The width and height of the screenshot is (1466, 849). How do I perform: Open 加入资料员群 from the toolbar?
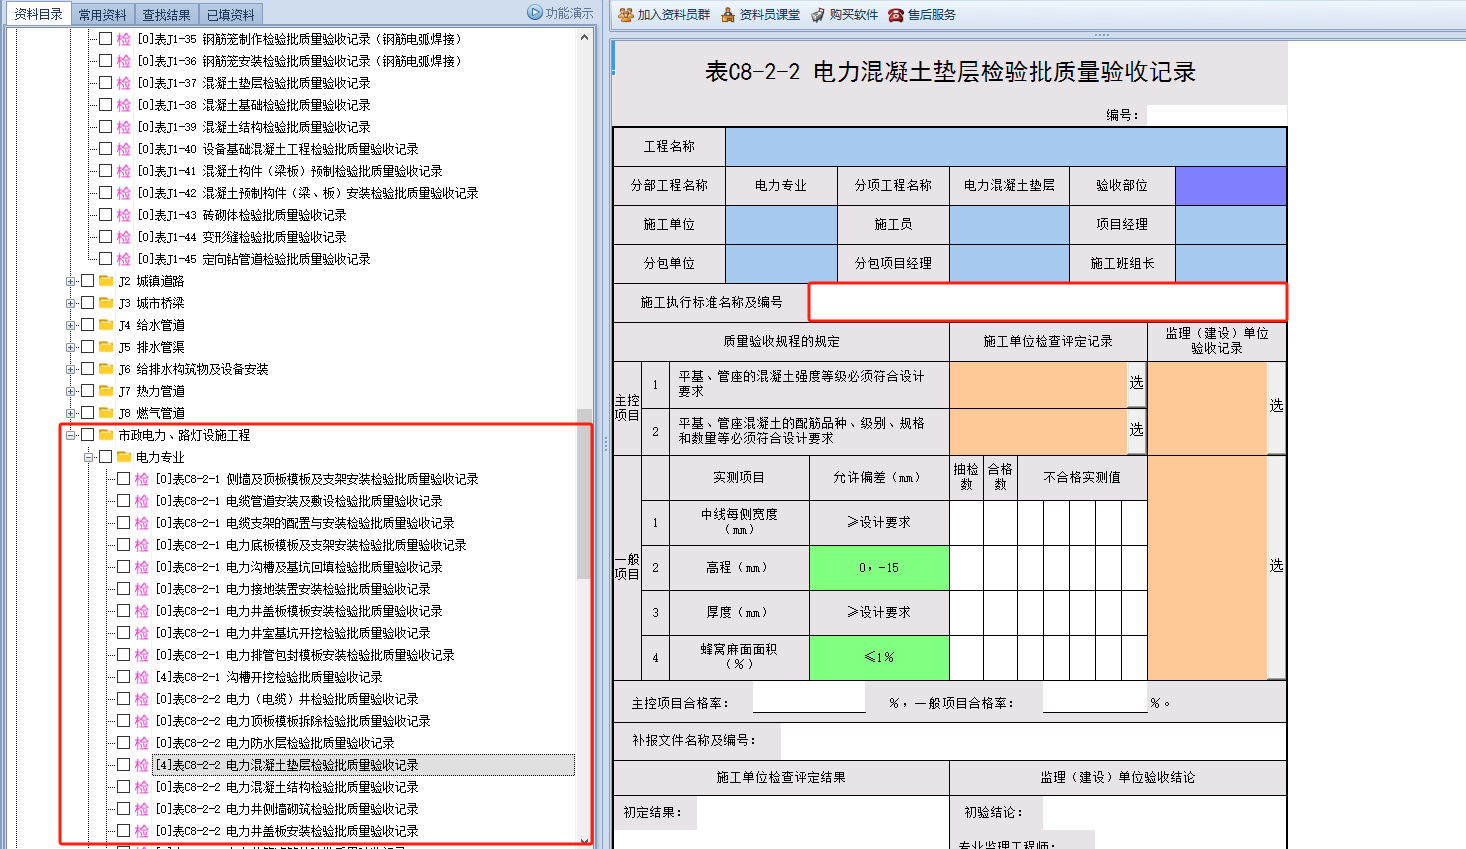tap(664, 14)
